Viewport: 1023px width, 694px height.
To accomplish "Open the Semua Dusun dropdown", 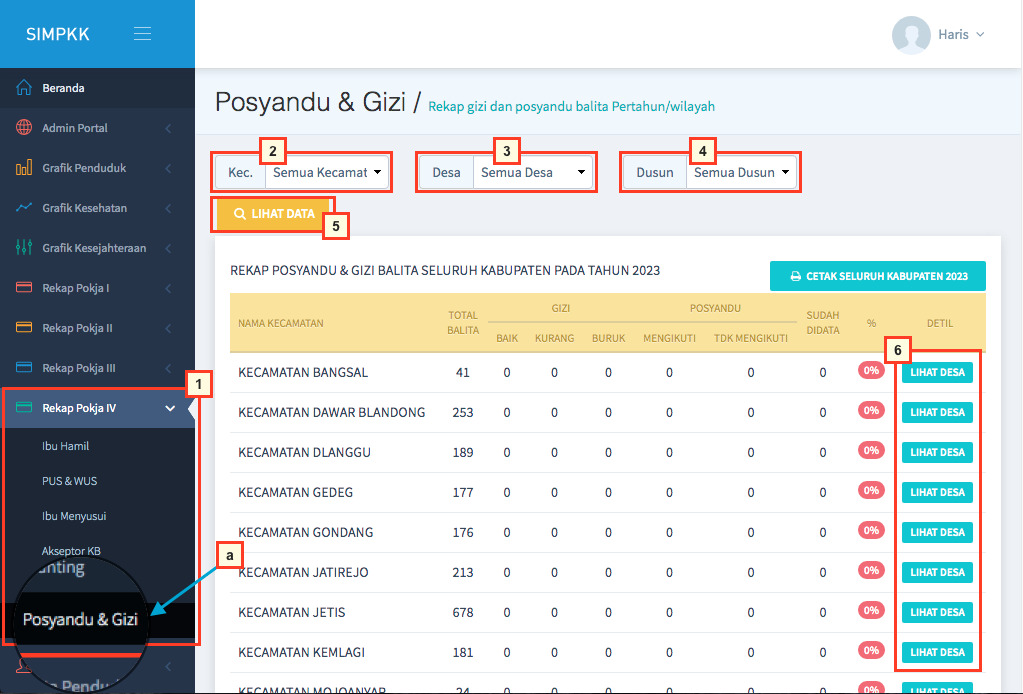I will [741, 172].
